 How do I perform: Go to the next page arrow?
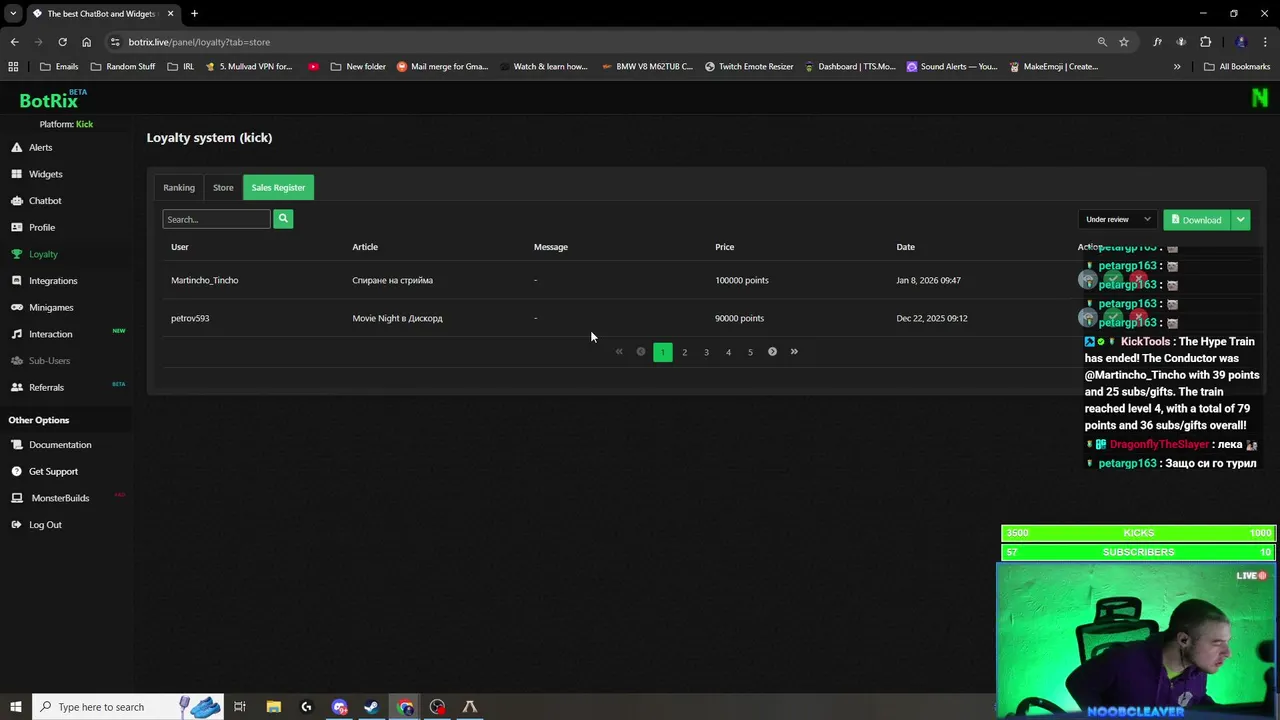(x=772, y=351)
